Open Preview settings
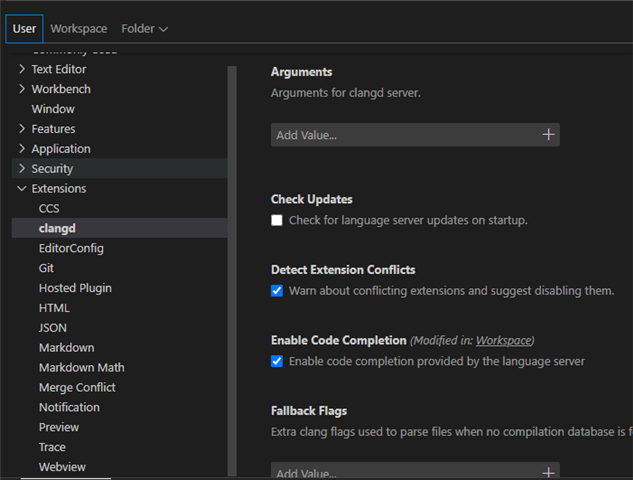633x480 pixels. tap(59, 427)
